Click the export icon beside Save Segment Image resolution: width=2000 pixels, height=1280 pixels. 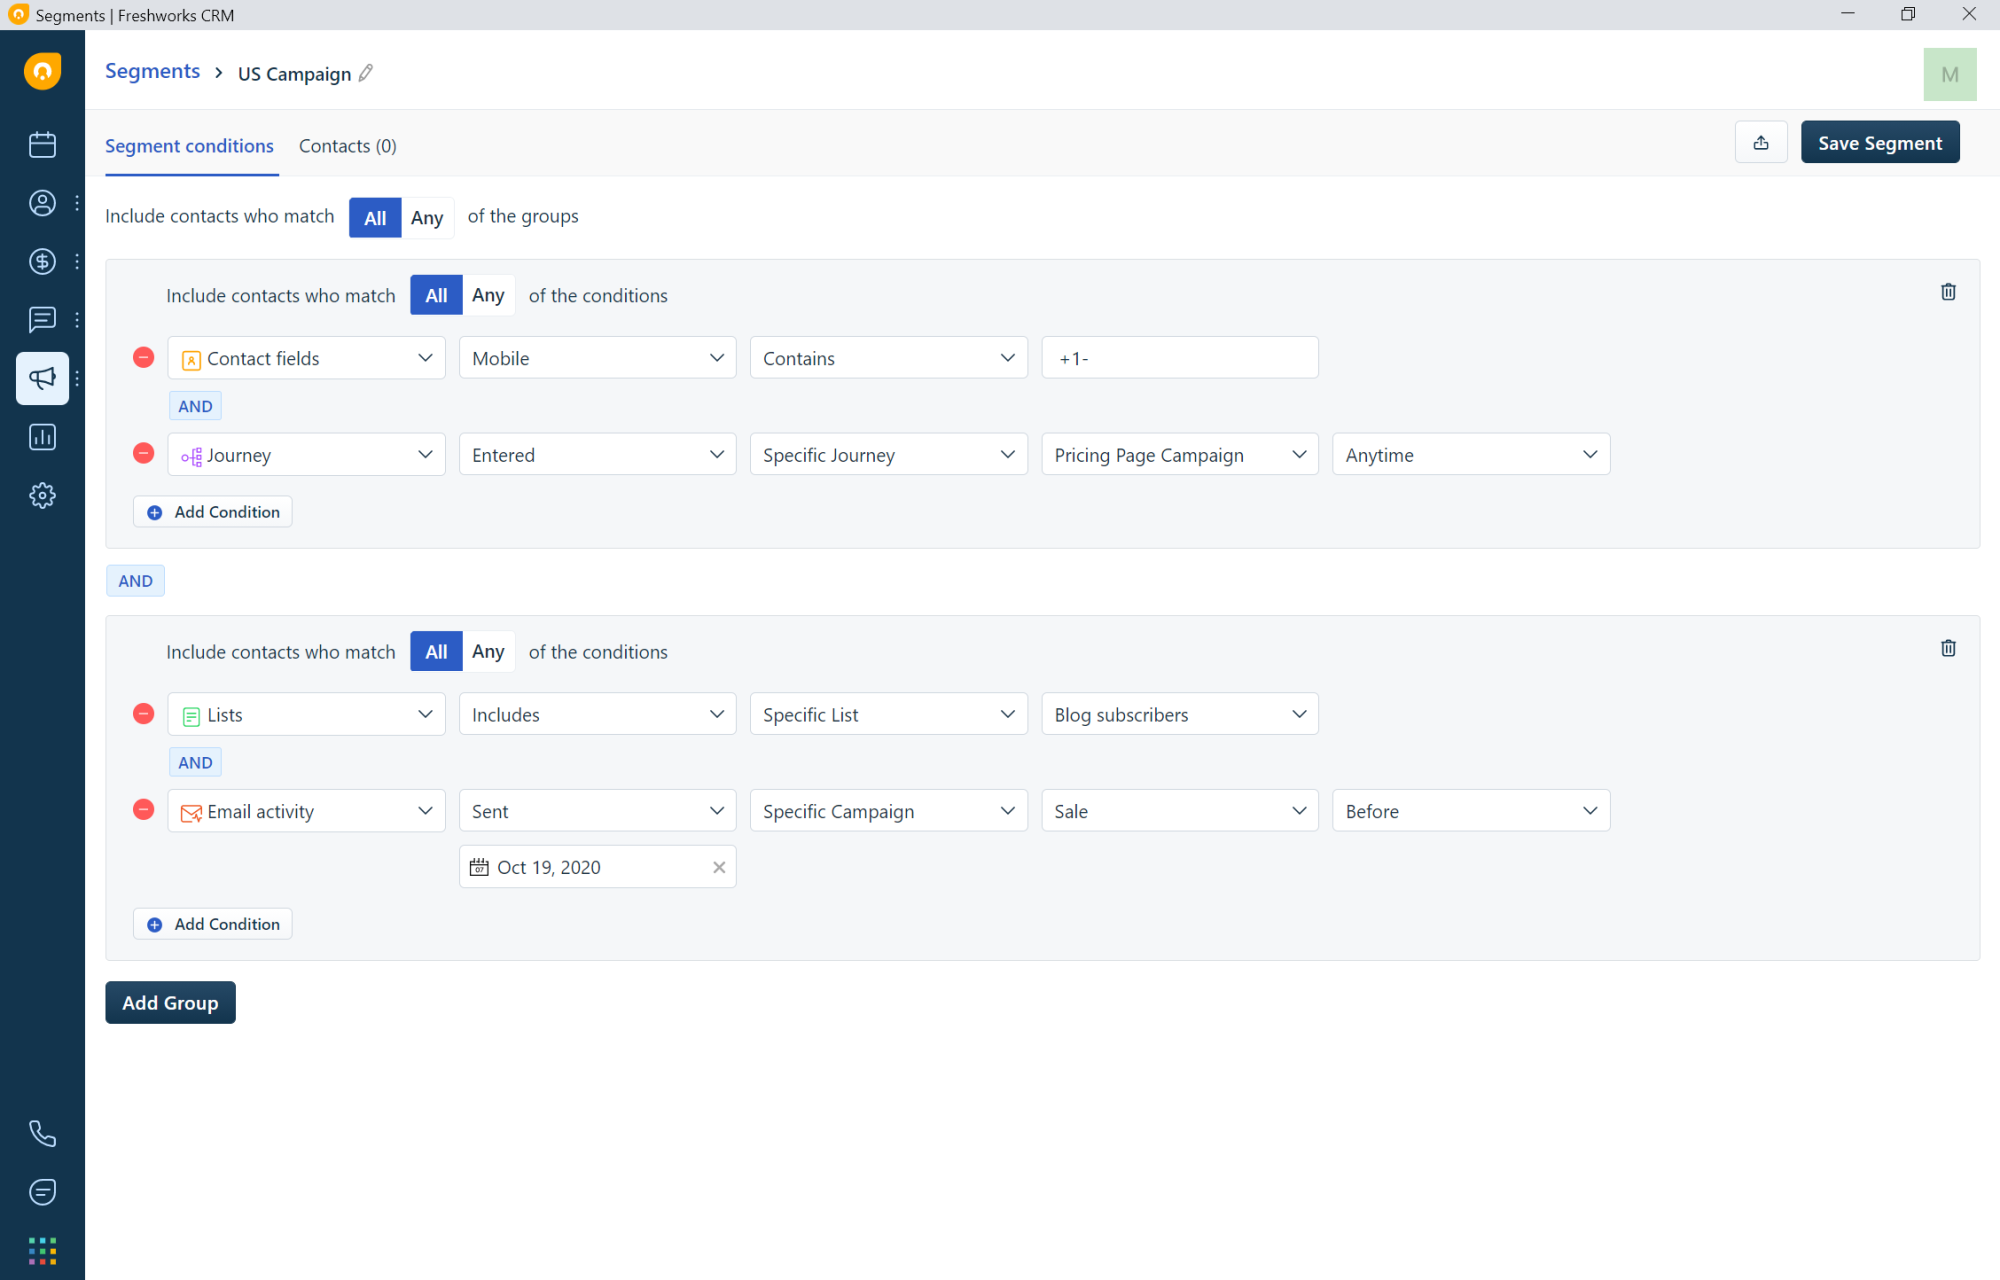point(1761,143)
